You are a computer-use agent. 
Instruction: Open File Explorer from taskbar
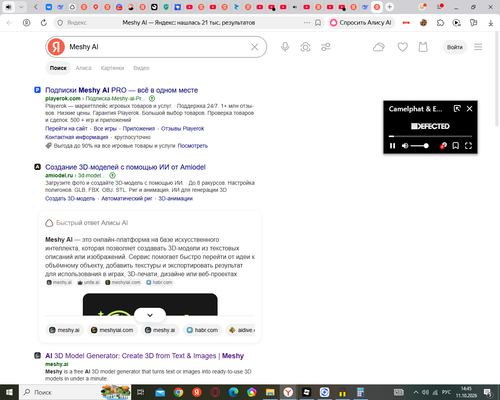click(x=270, y=392)
